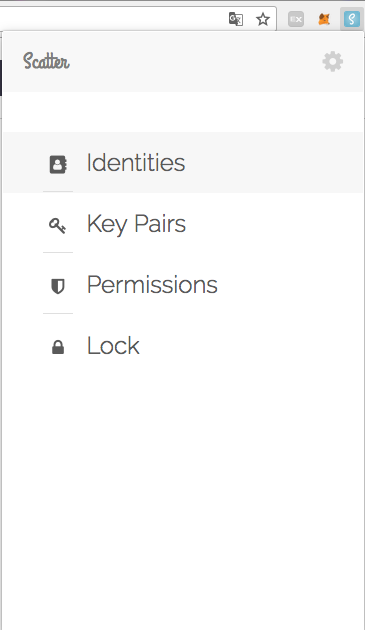Open the MetaMask fox extension
The width and height of the screenshot is (365, 630).
[324, 19]
